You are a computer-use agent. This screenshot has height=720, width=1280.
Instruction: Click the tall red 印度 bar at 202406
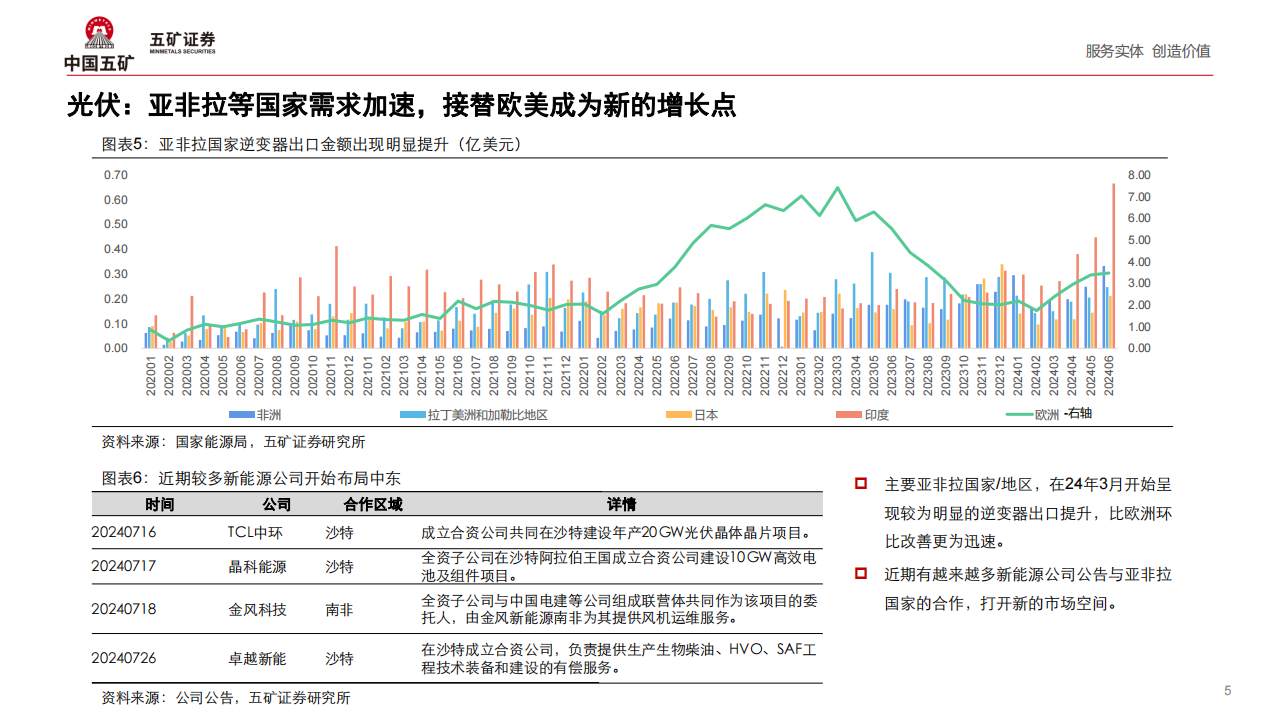click(x=1113, y=266)
